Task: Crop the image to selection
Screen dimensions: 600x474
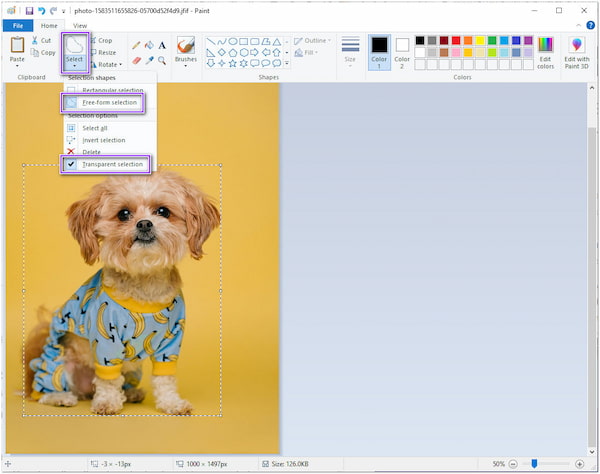Action: click(102, 40)
